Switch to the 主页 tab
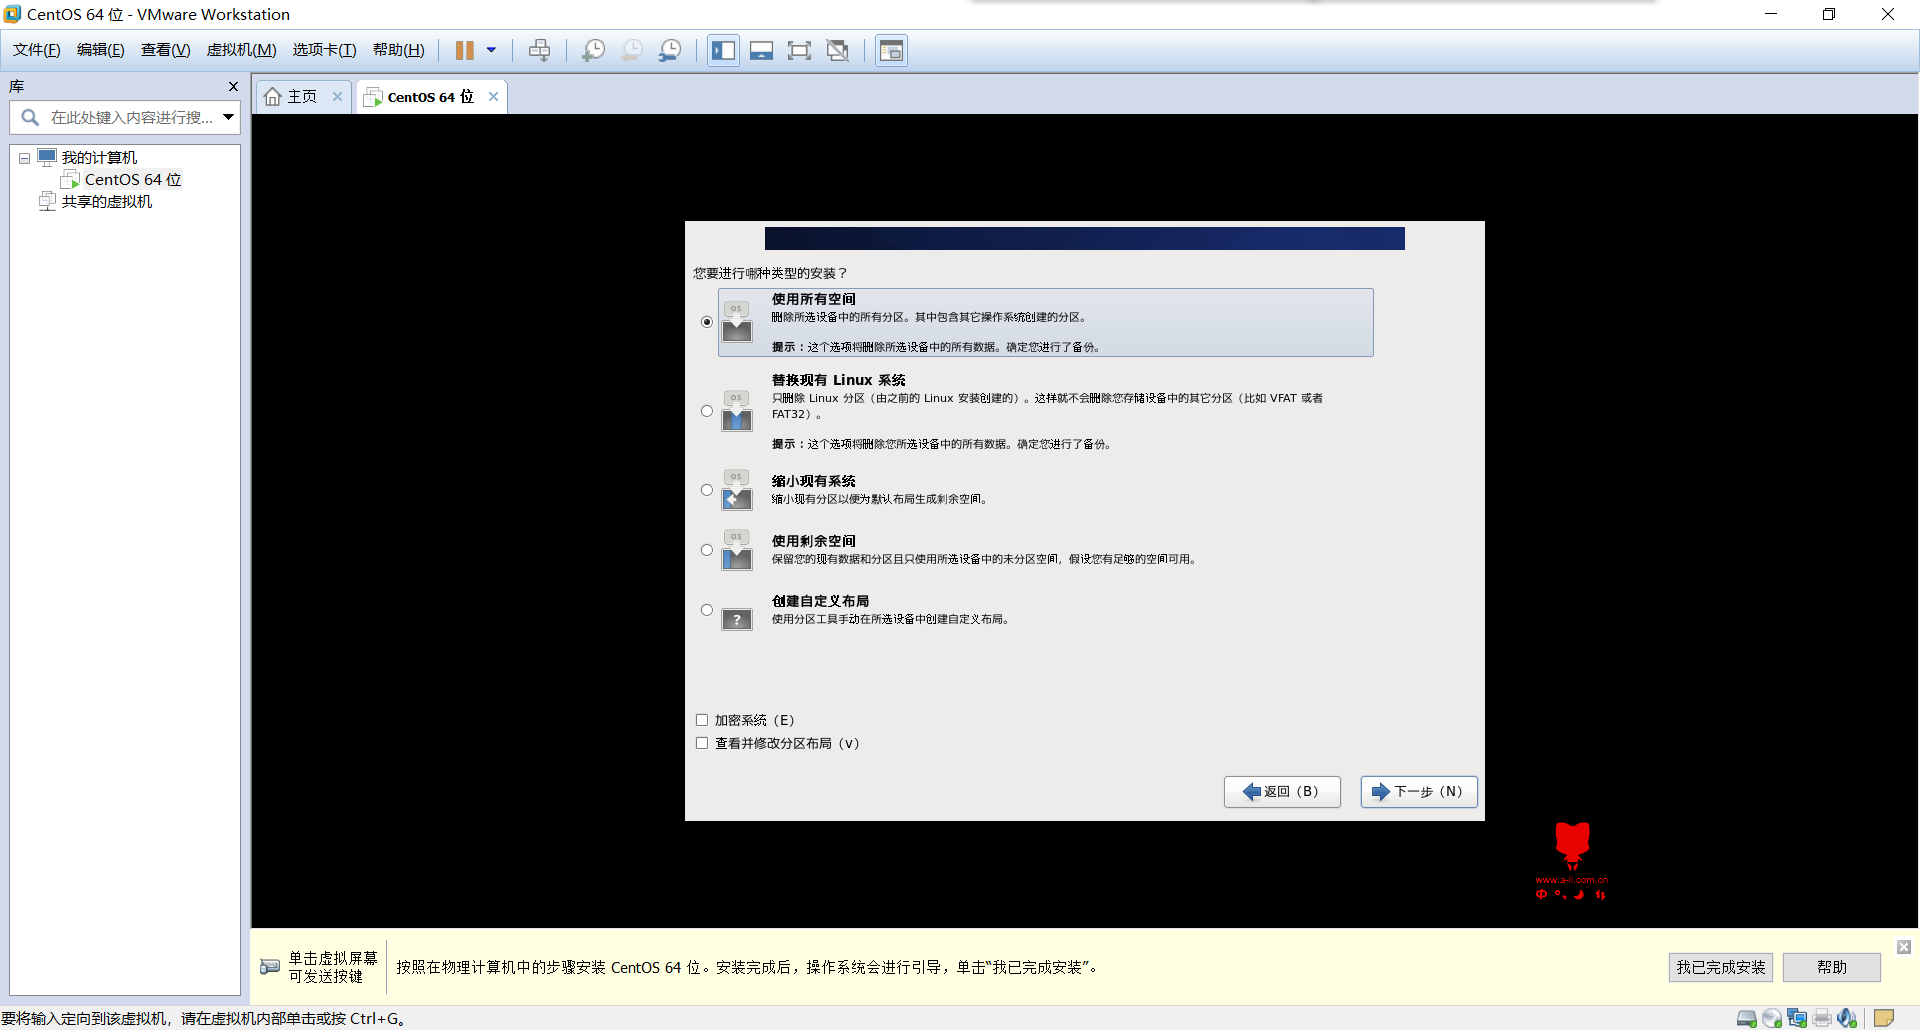1920x1030 pixels. 303,97
